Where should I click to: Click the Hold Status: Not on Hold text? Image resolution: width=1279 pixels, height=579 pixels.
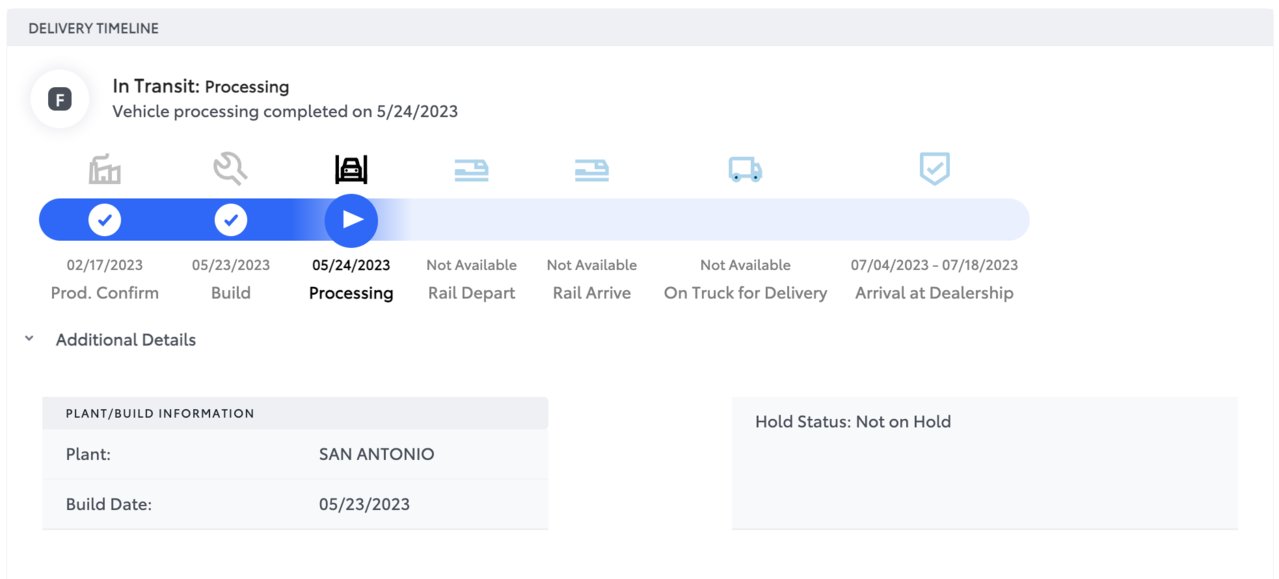click(853, 422)
